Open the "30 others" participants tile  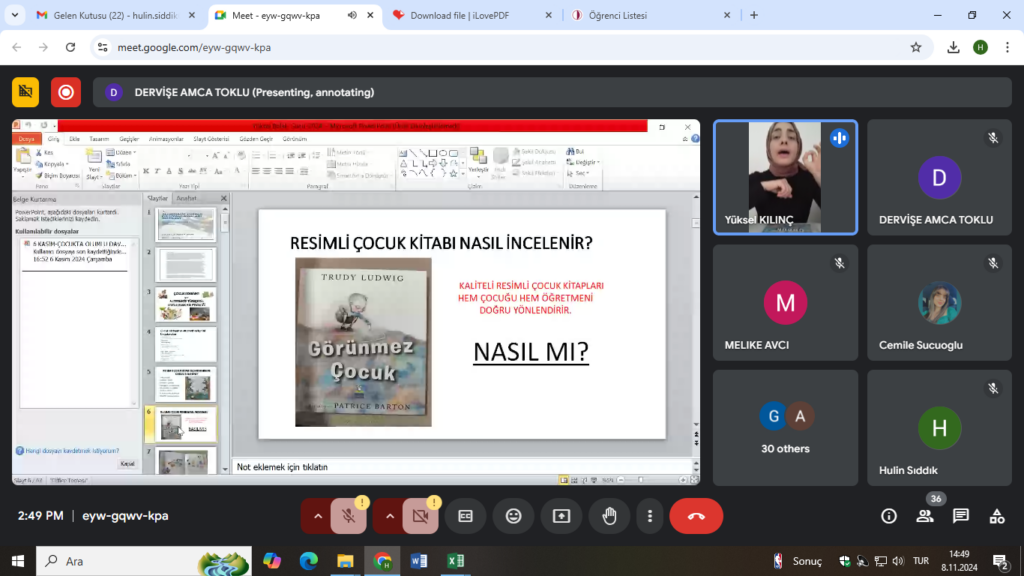(785, 429)
